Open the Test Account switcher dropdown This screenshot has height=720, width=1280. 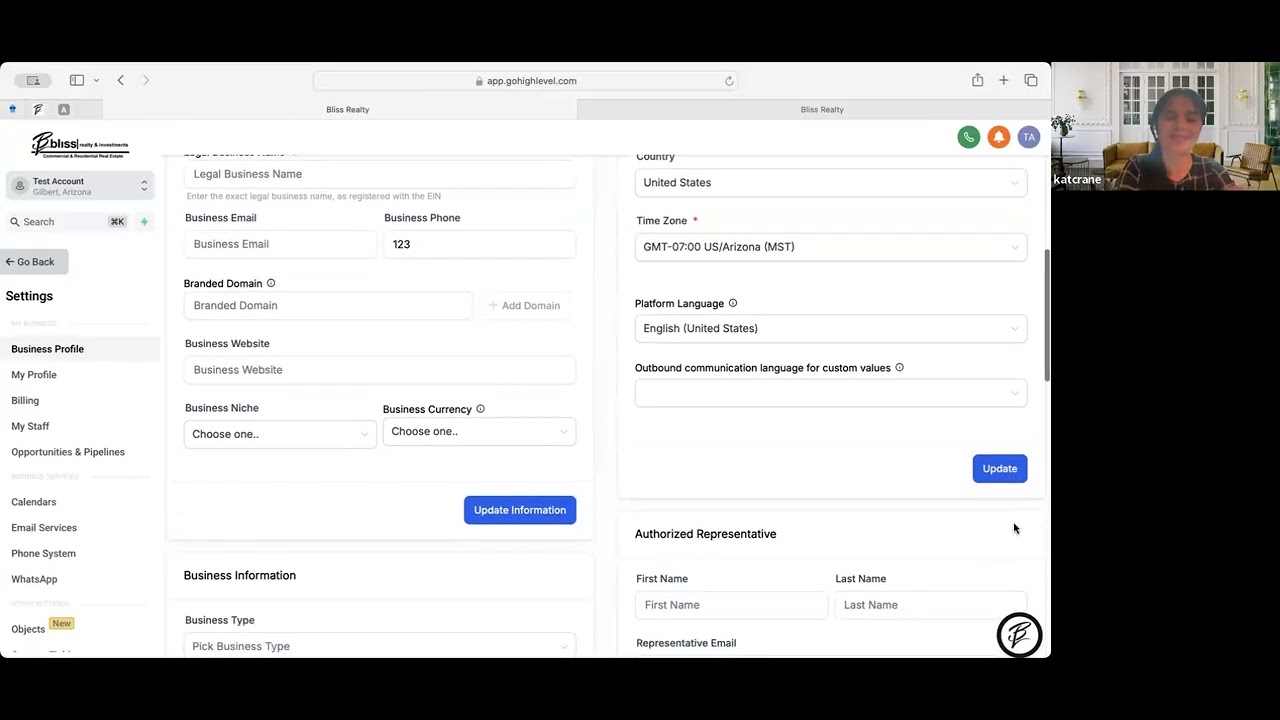point(80,186)
